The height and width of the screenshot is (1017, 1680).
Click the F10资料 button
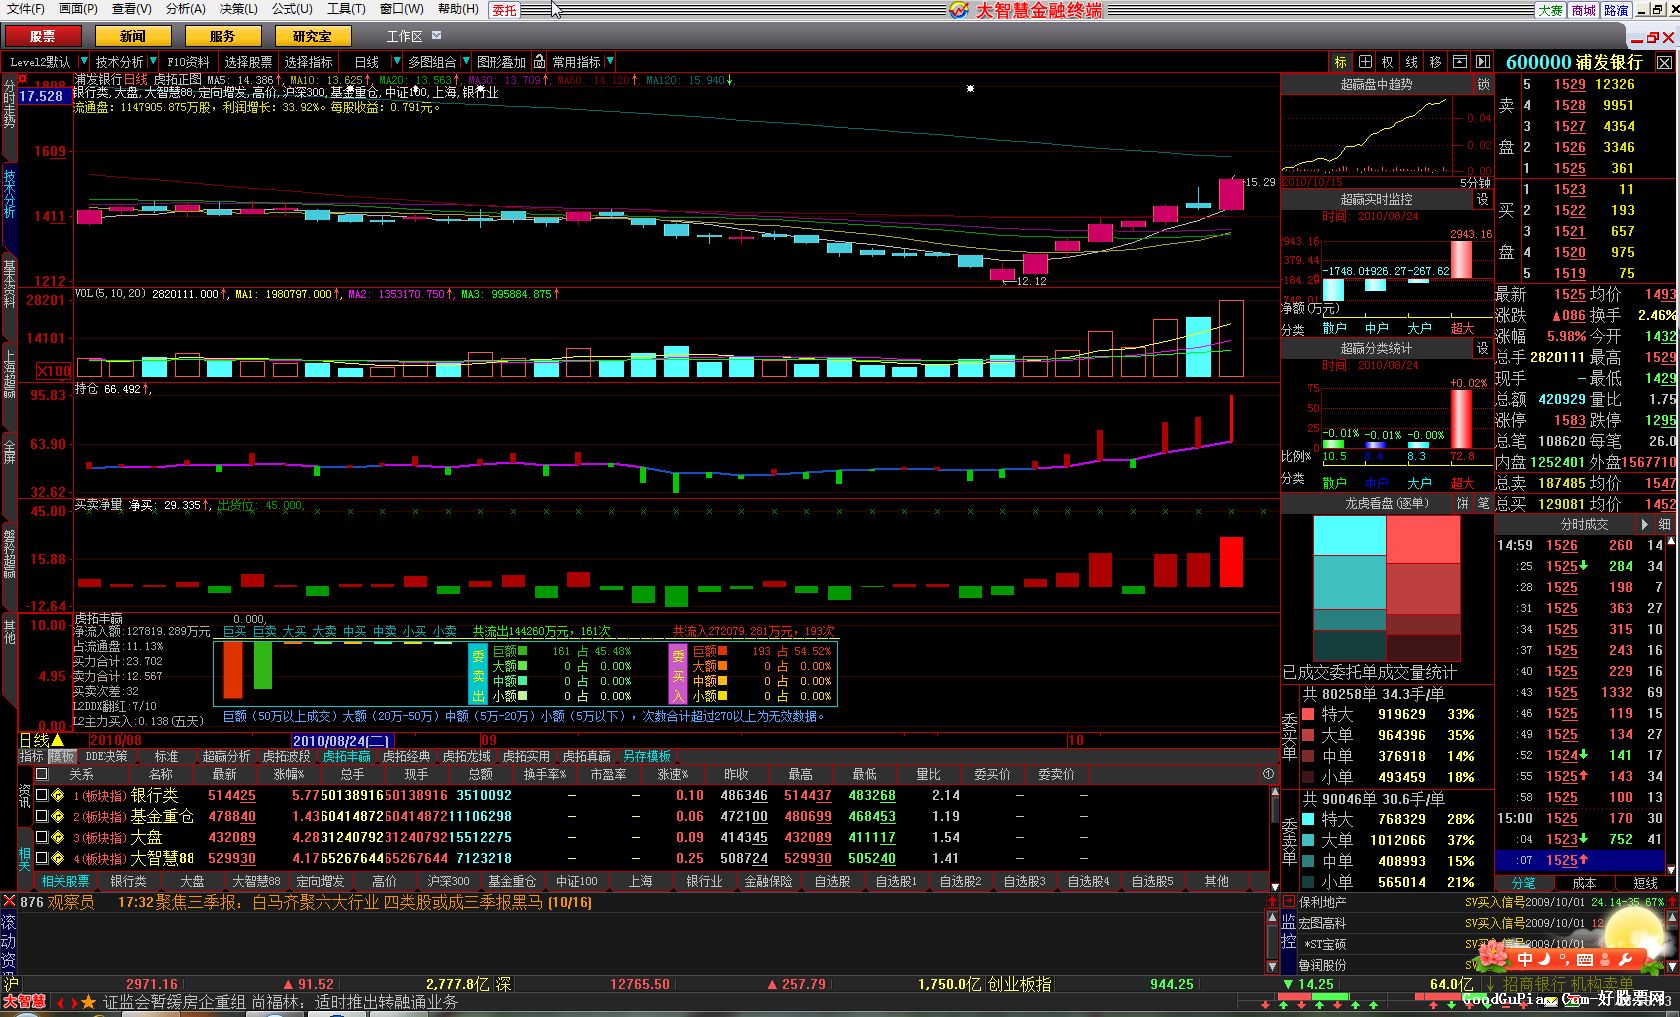pyautogui.click(x=188, y=62)
